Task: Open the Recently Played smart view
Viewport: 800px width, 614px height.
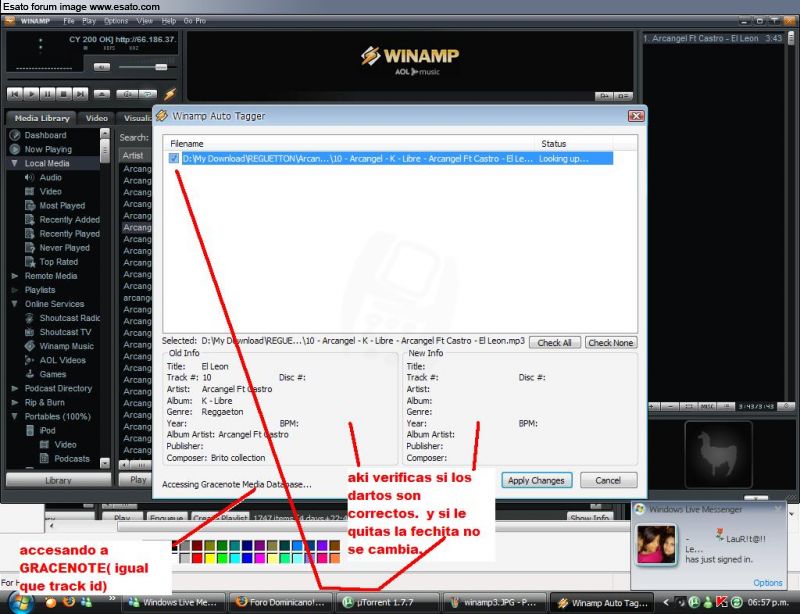Action: click(x=69, y=234)
